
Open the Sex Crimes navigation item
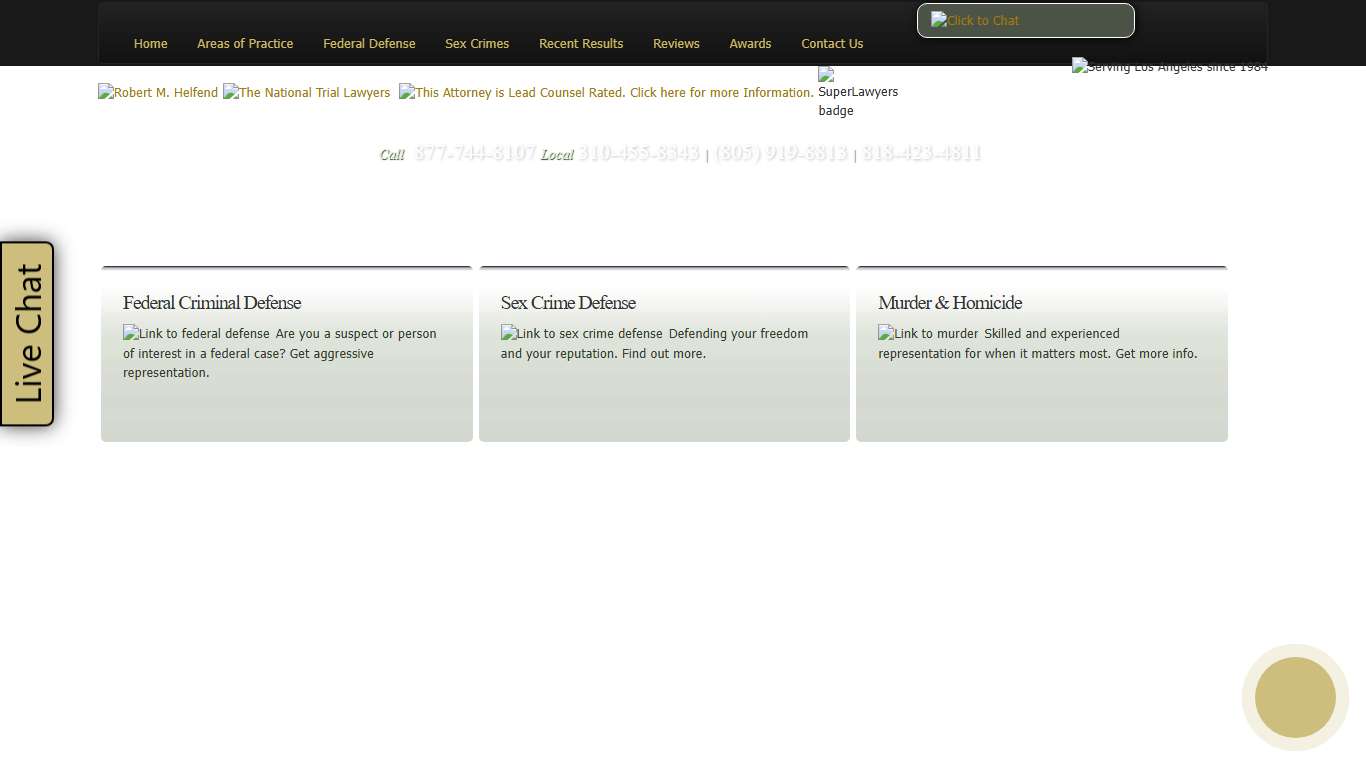pyautogui.click(x=477, y=43)
